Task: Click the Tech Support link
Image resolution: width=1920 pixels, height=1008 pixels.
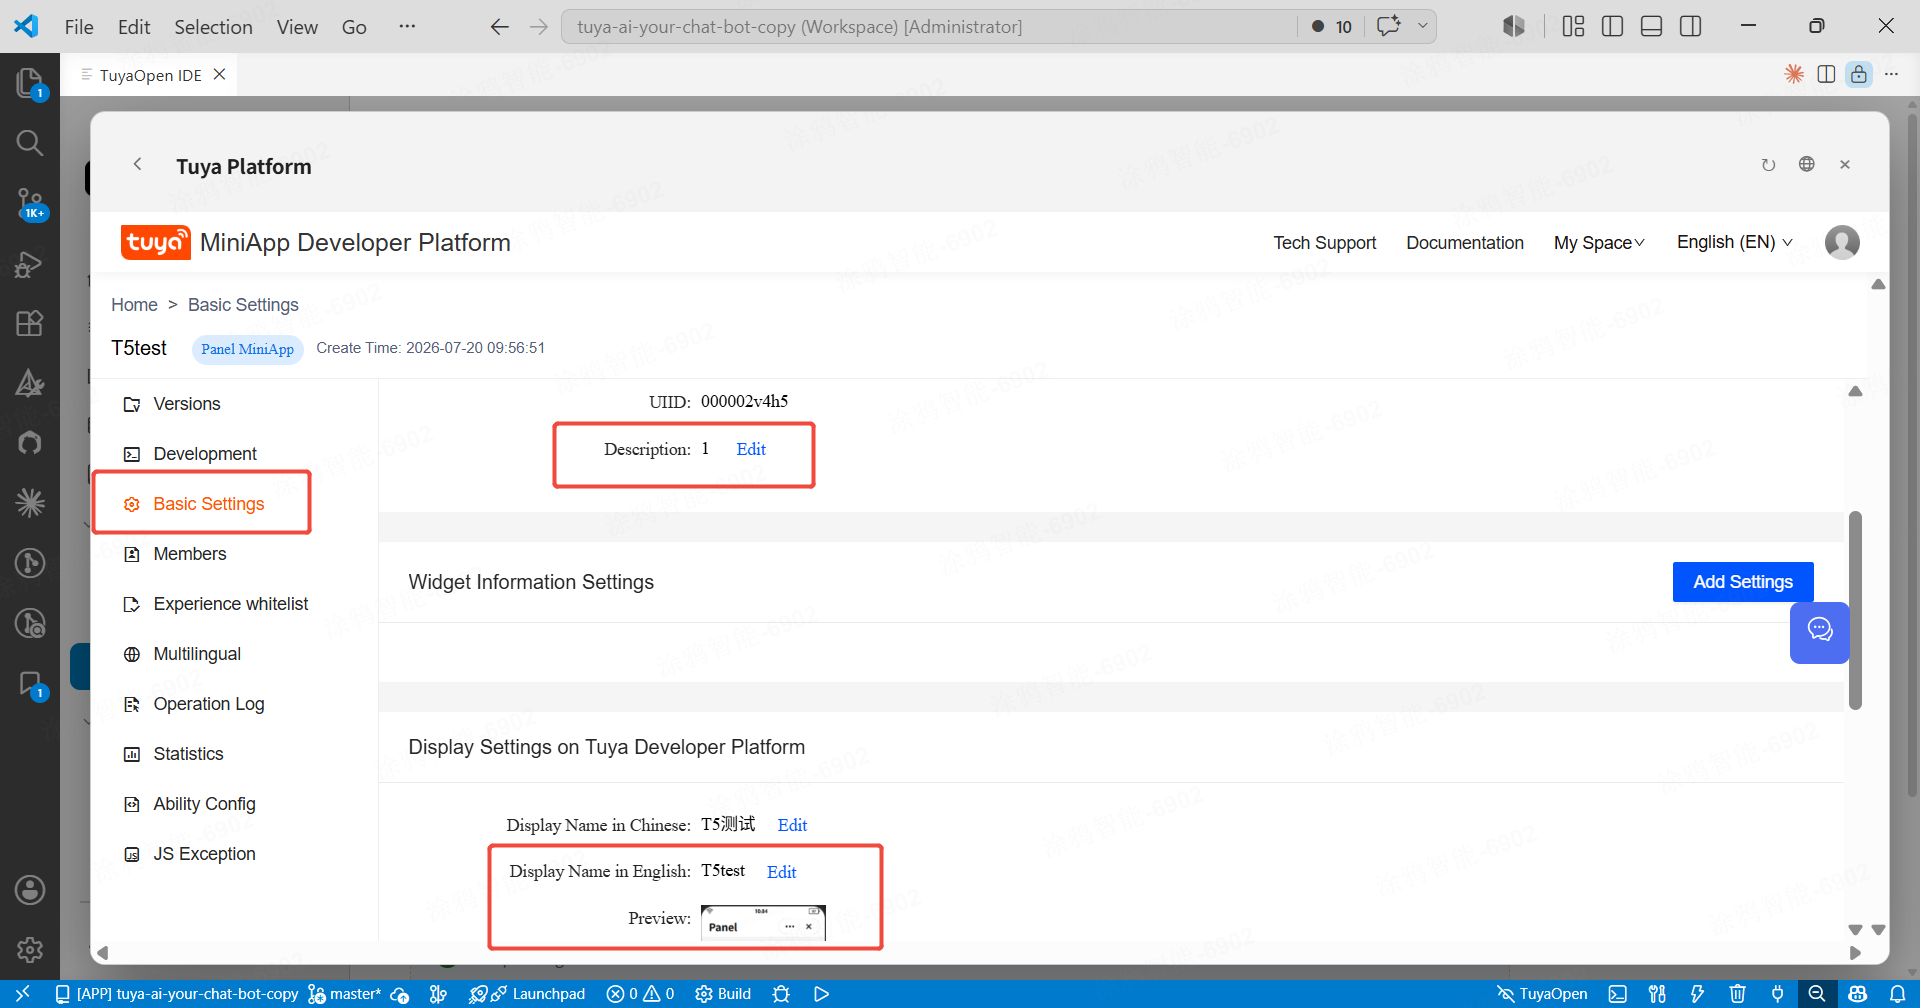Action: 1324,243
